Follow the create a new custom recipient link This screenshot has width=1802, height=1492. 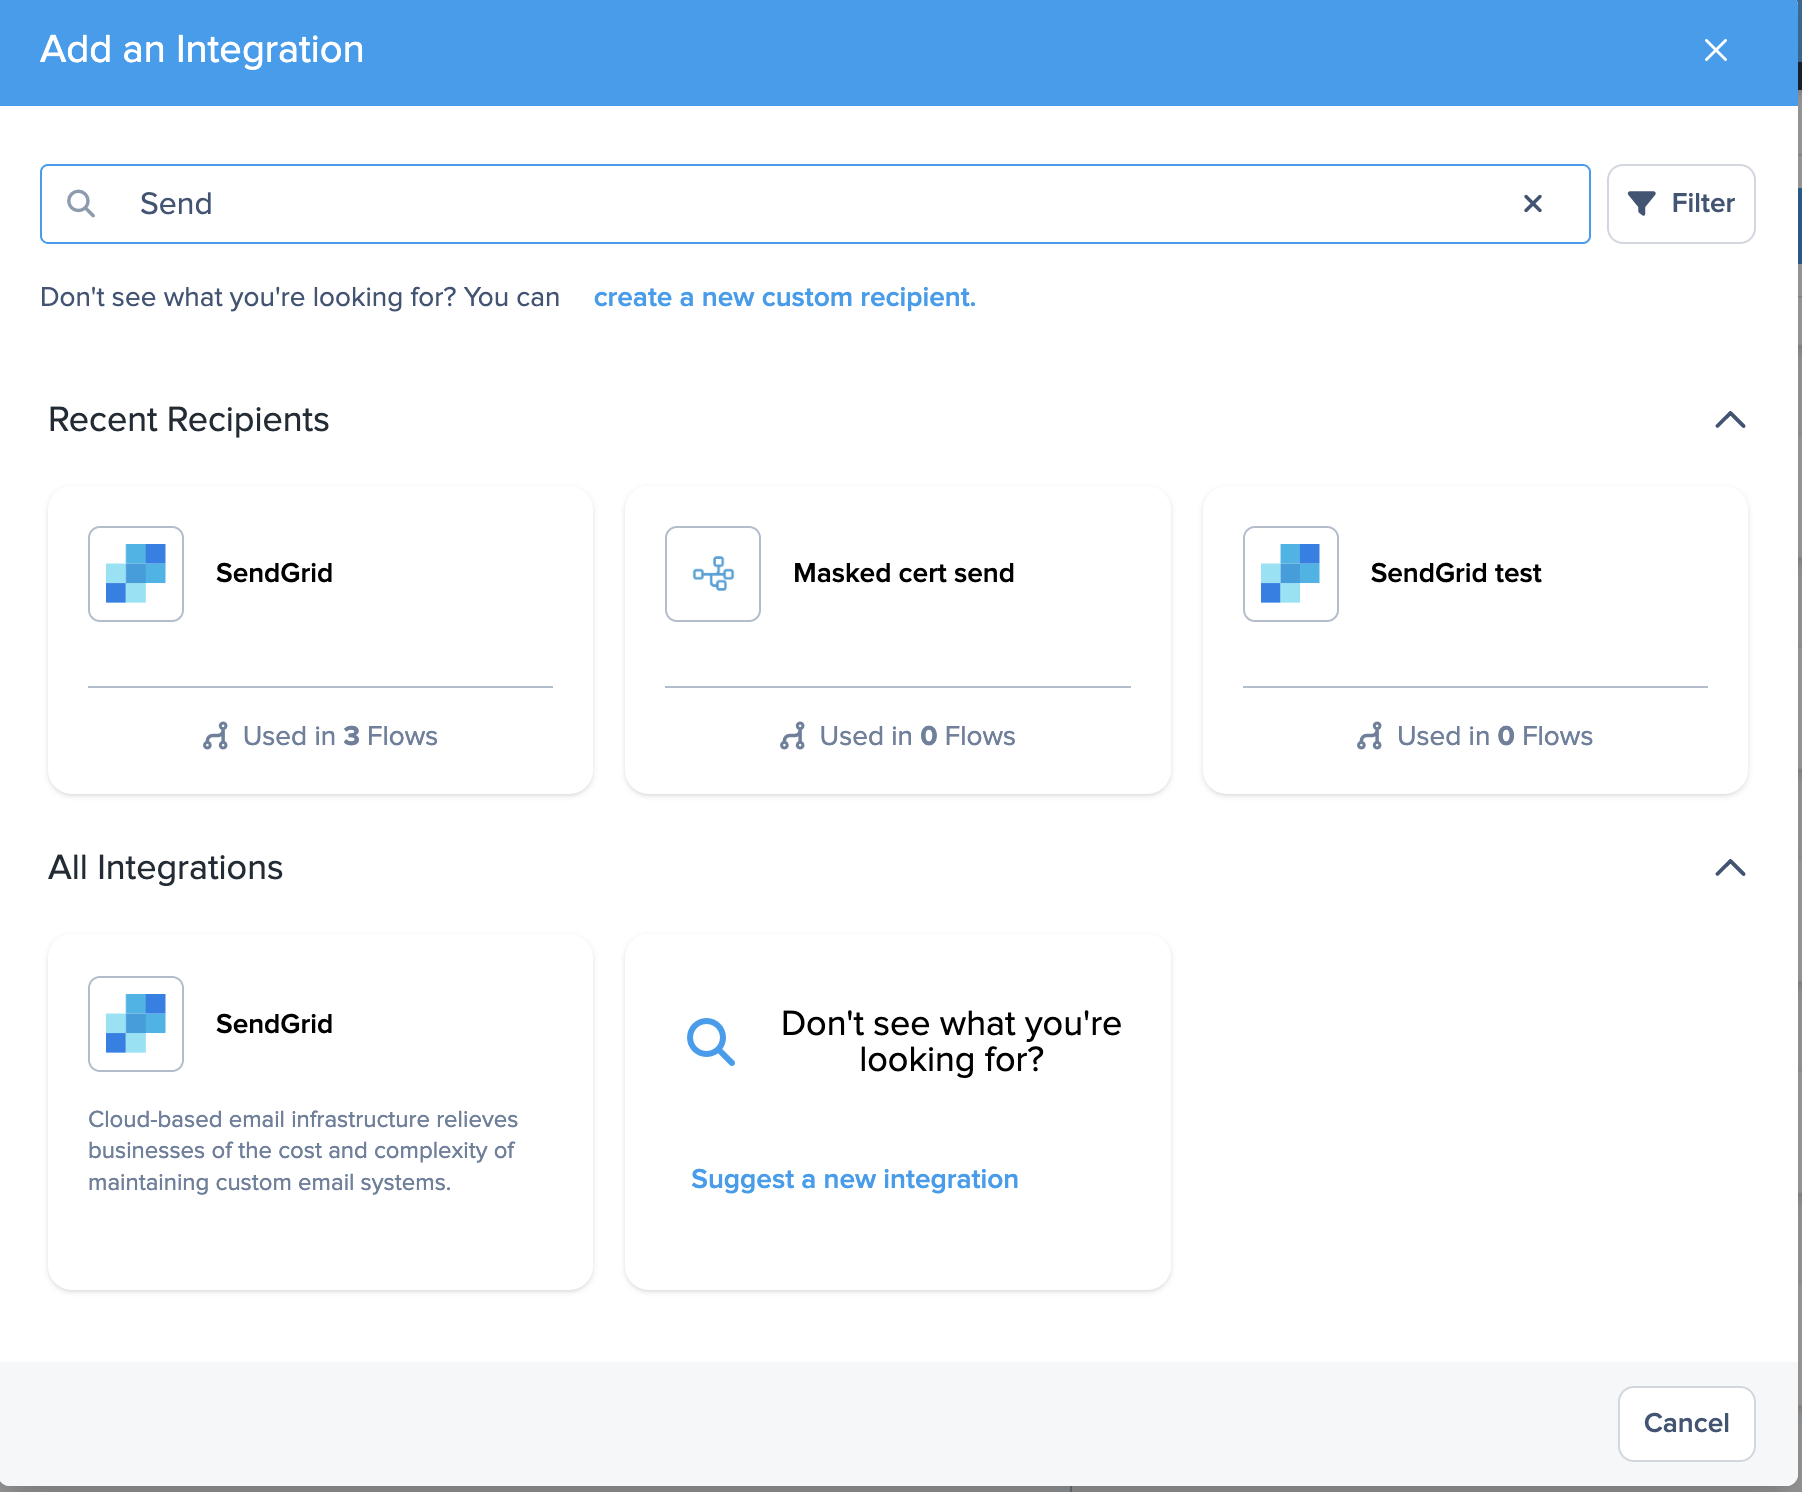pos(784,298)
